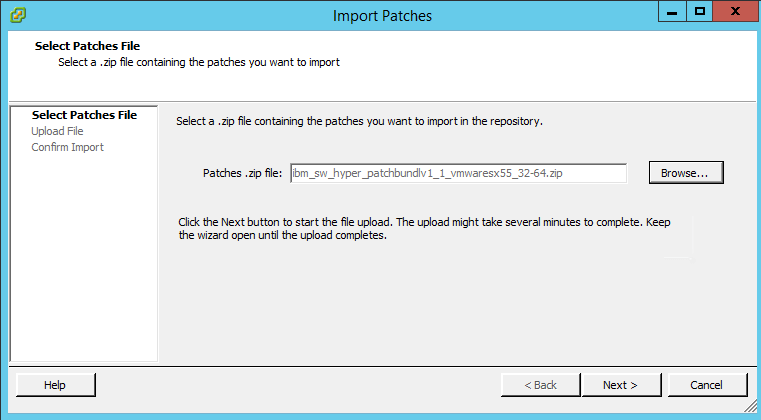Image resolution: width=761 pixels, height=420 pixels.
Task: Close the Import Patches dialog with X
Action: click(x=735, y=12)
